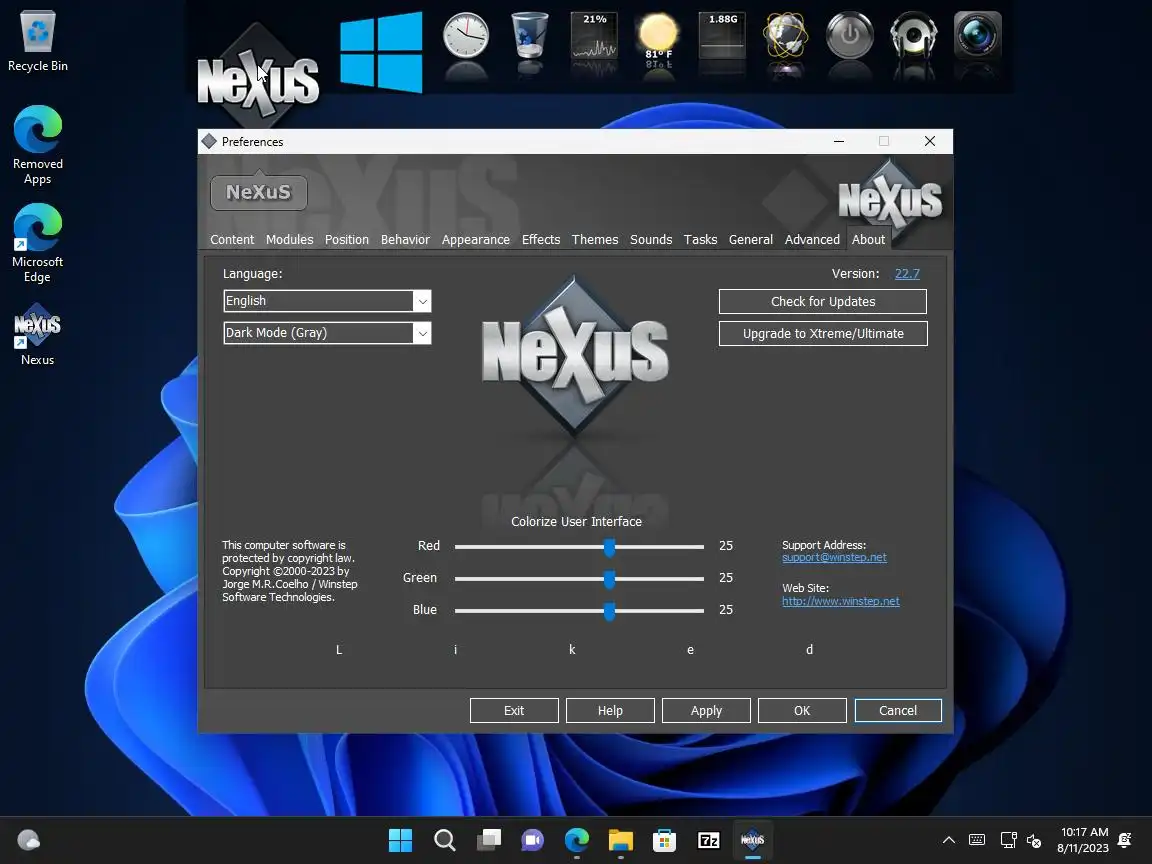
Task: Open the Recycle Bin icon in the Nexus dock
Action: 529,35
